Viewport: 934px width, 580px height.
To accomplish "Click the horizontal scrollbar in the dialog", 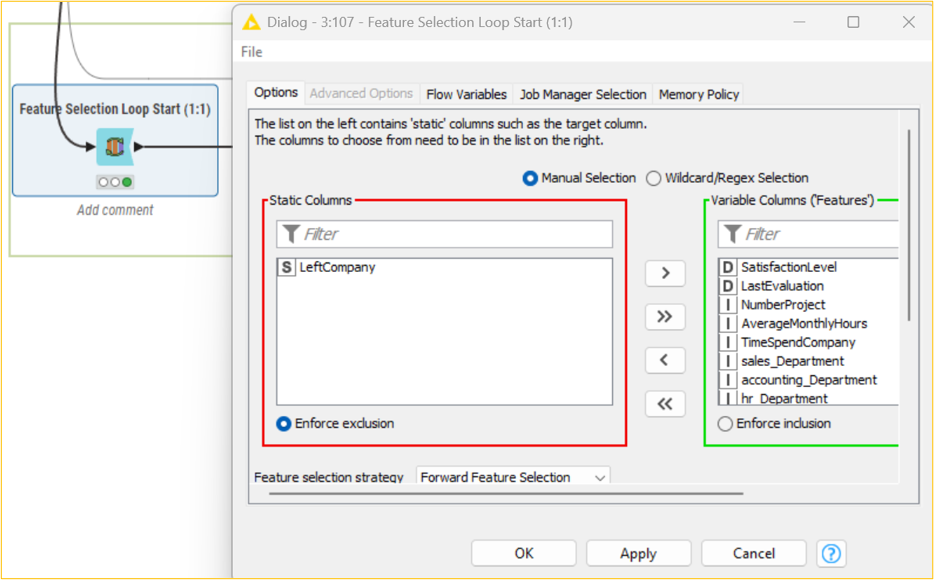I will 506,494.
